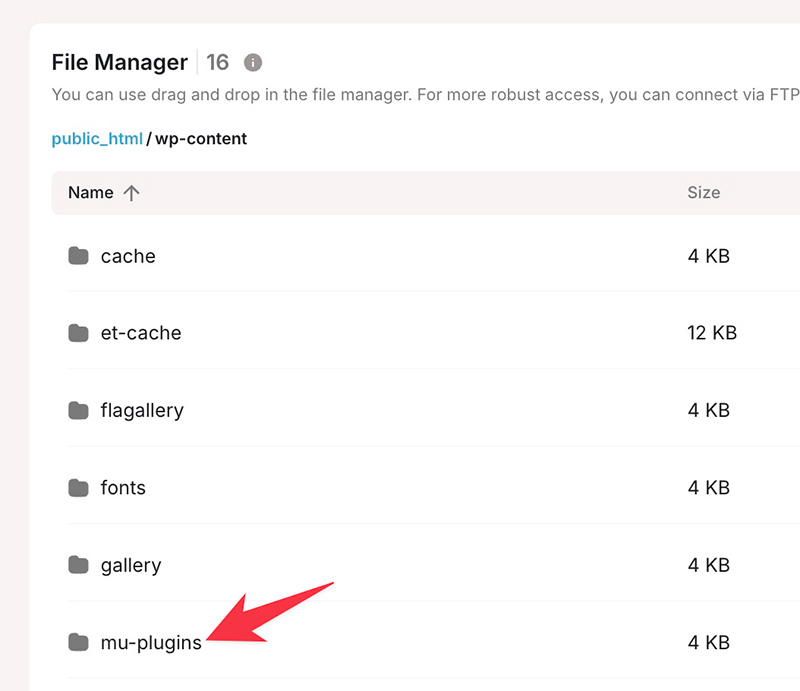800x691 pixels.
Task: Click the info icon beside File Manager count
Action: pos(253,63)
